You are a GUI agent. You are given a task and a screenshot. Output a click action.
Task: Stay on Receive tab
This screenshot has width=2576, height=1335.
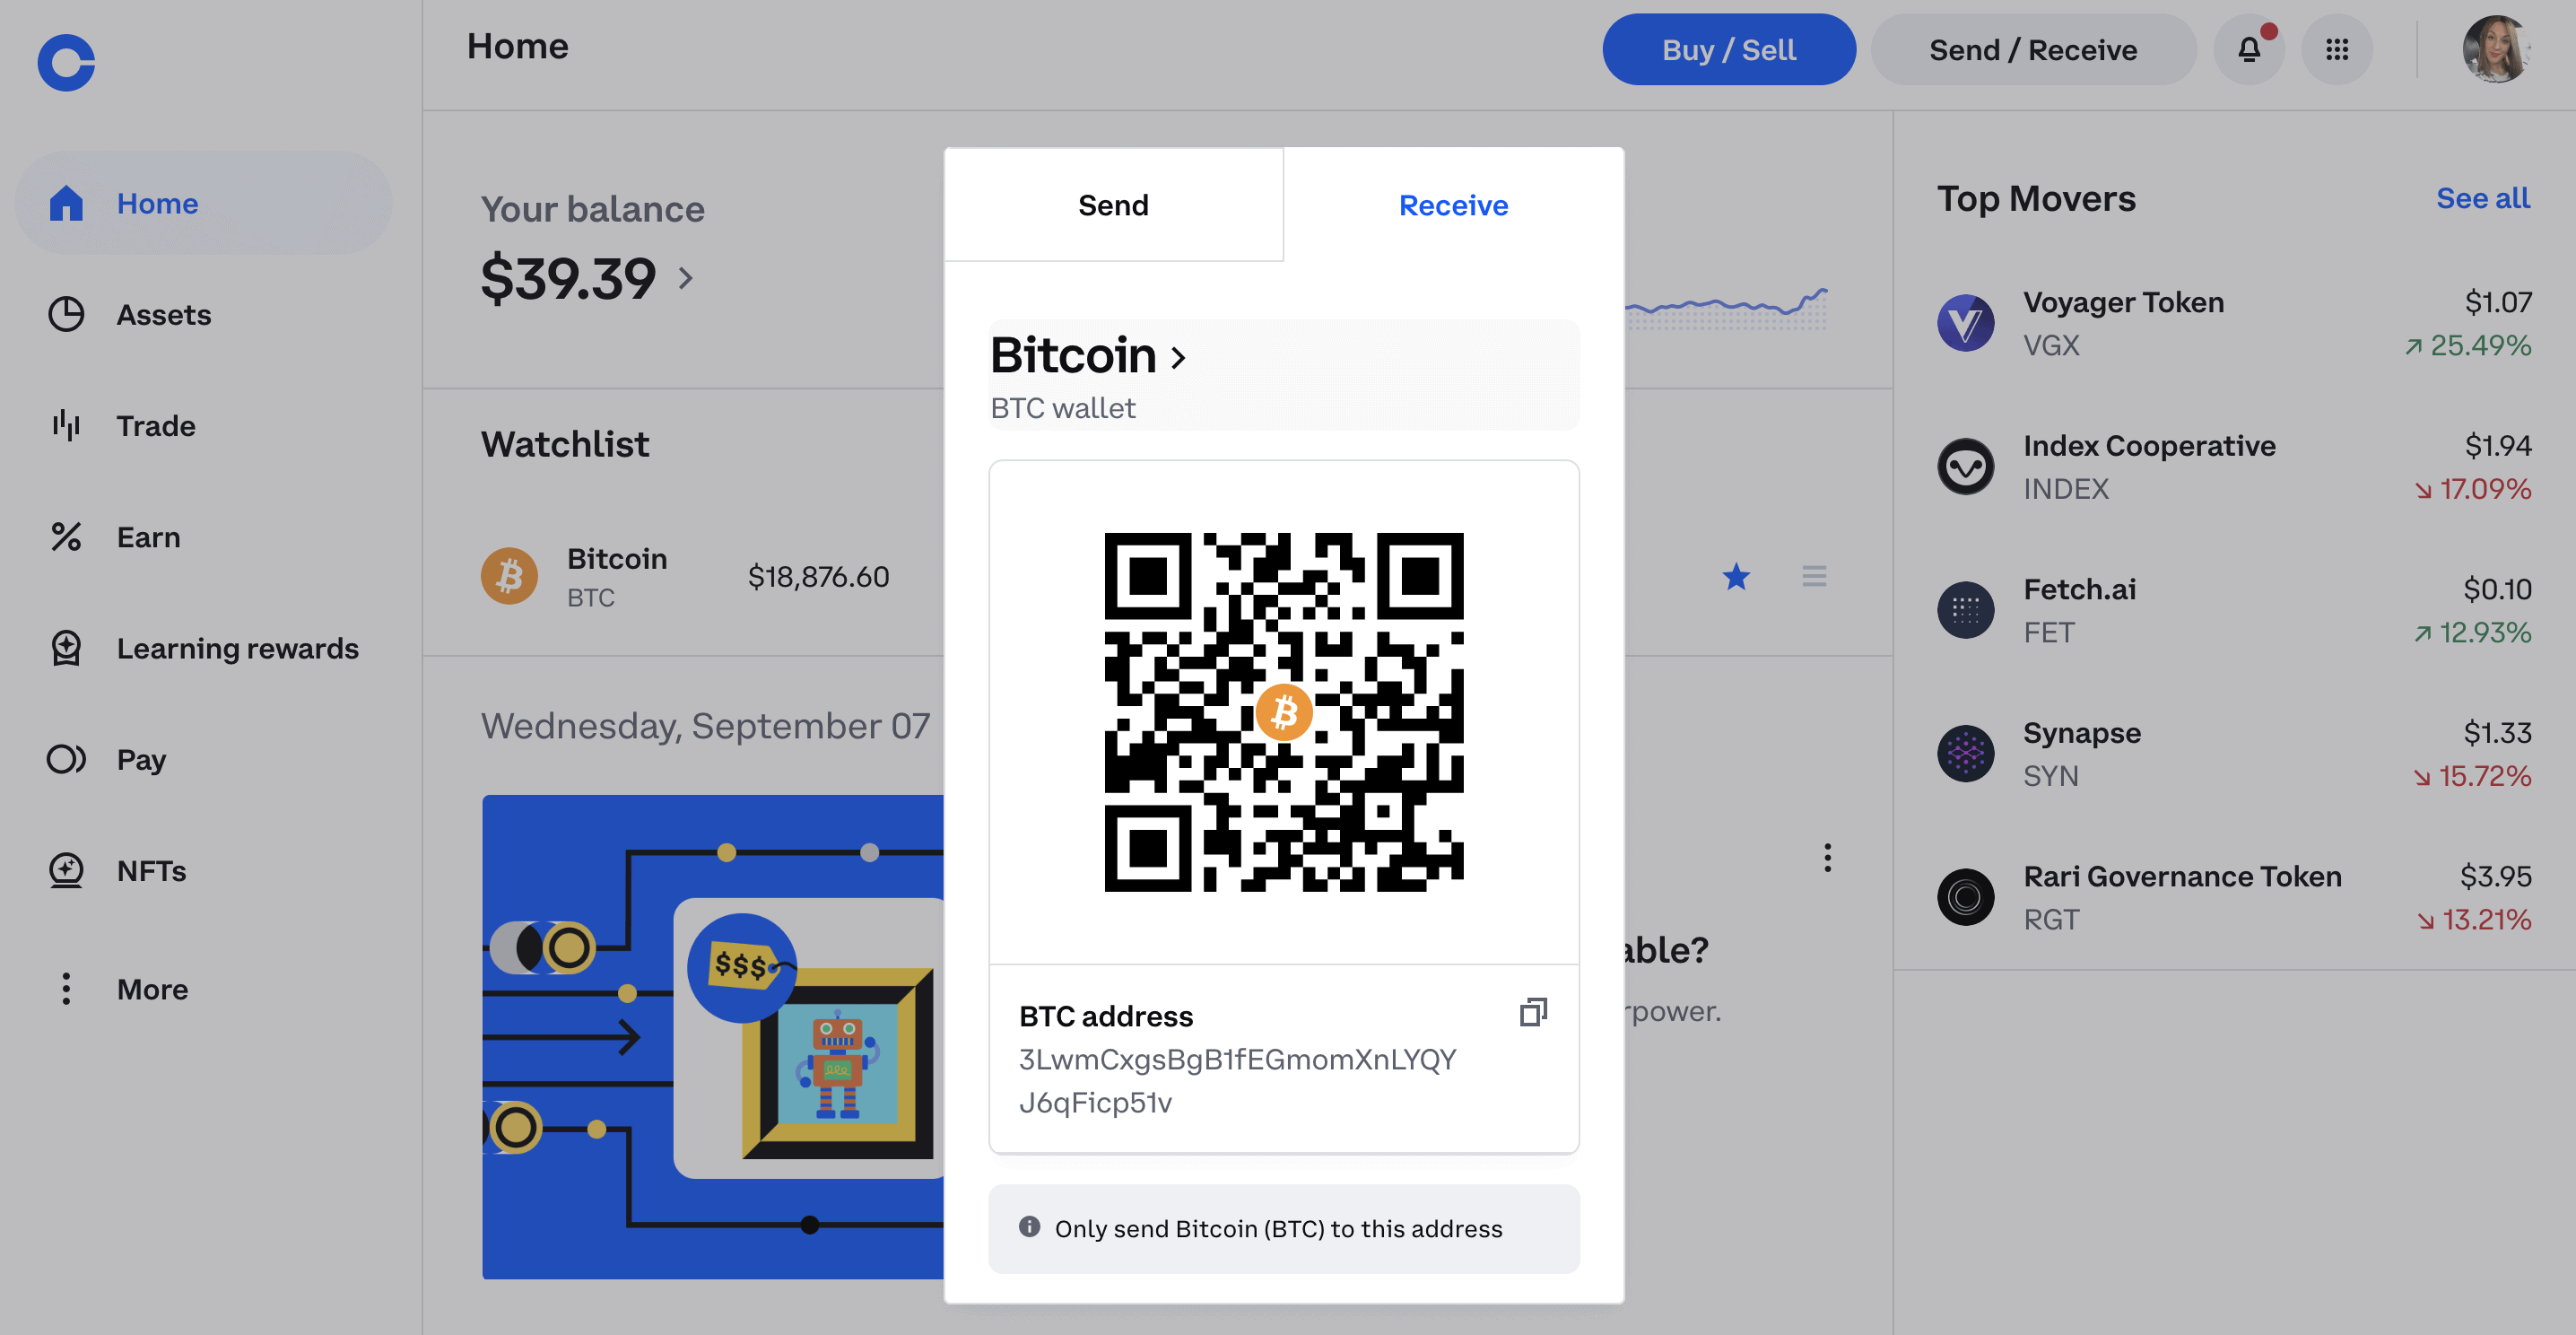click(x=1453, y=205)
